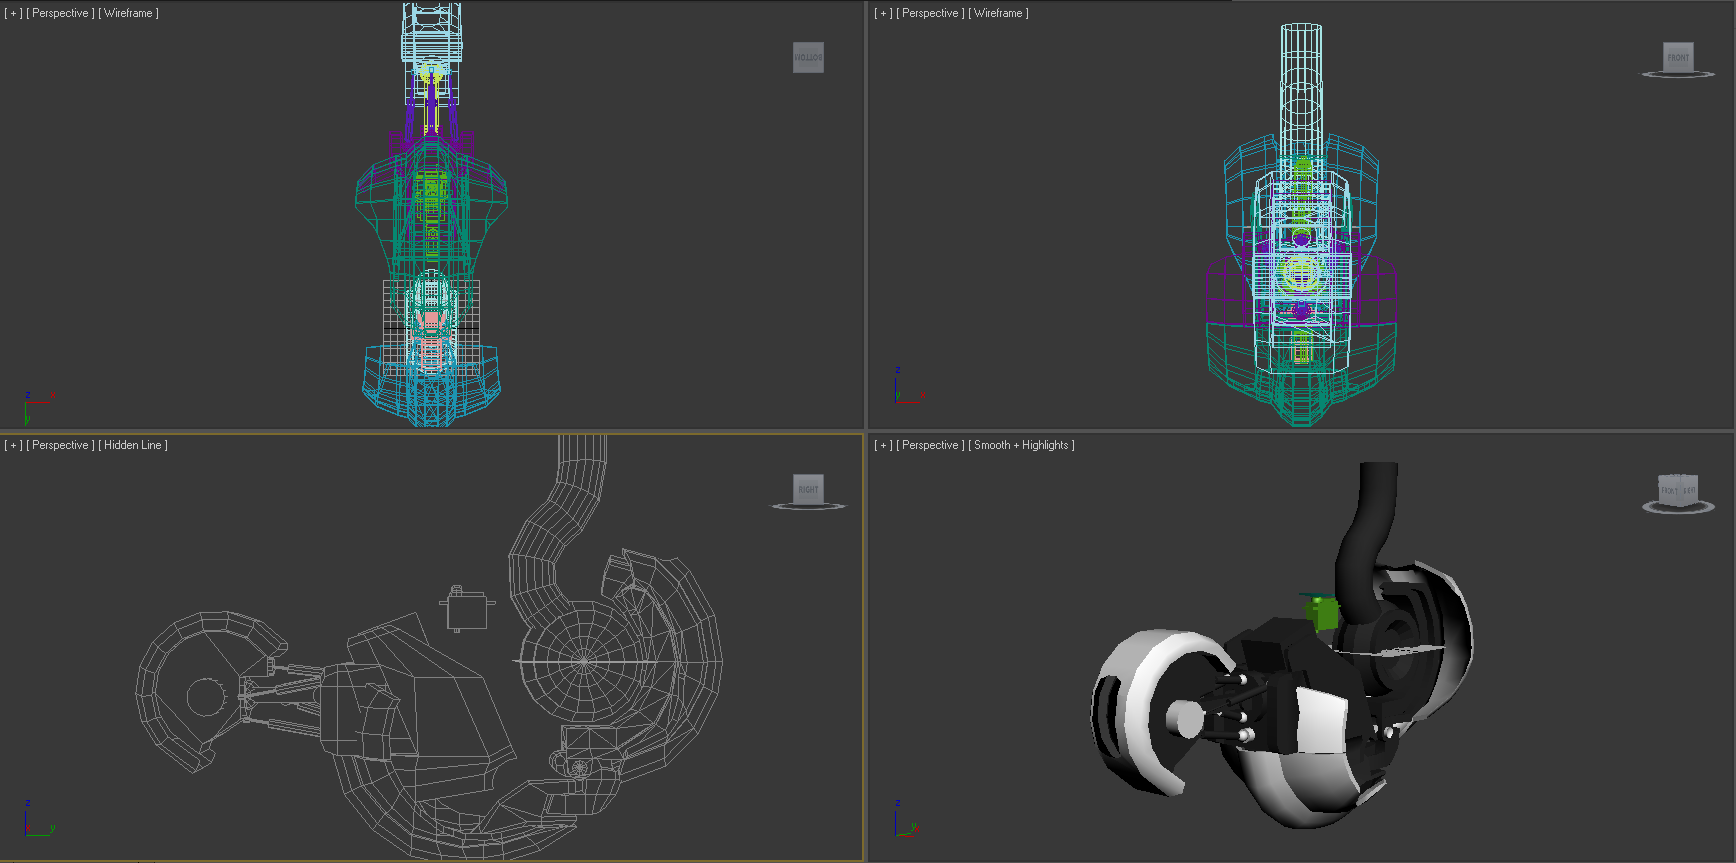
Task: Click Perspective label in Hidden Line viewport
Action: pyautogui.click(x=60, y=445)
